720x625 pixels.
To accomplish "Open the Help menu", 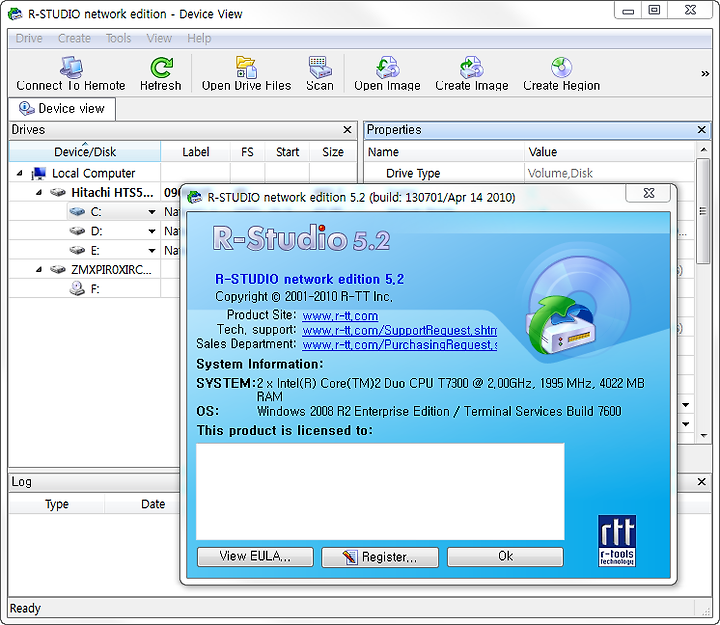I will pyautogui.click(x=199, y=38).
